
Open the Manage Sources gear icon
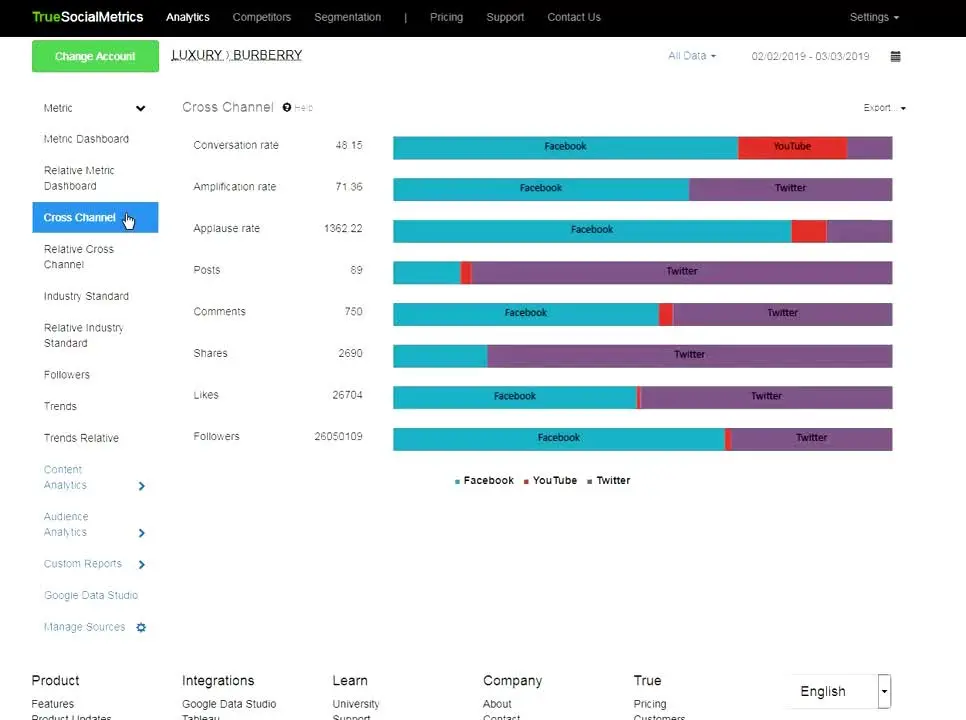[141, 627]
